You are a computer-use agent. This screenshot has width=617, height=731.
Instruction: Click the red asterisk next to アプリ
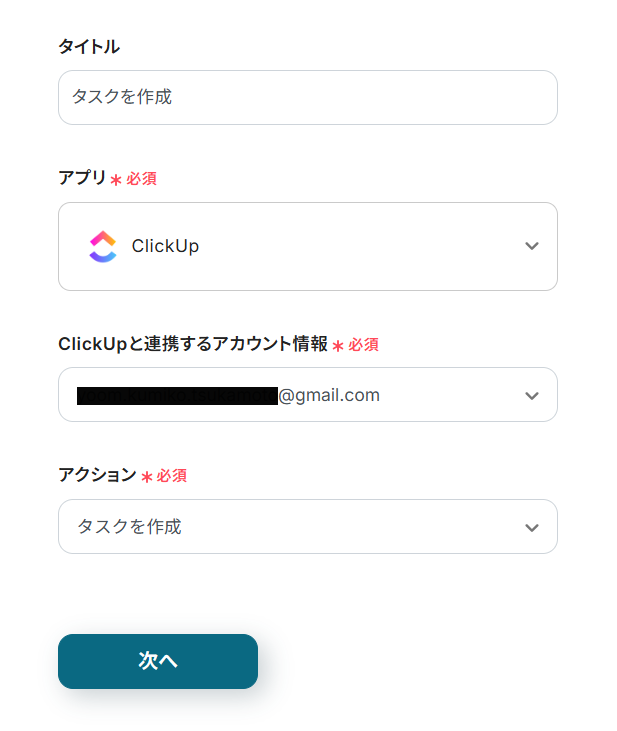(x=116, y=180)
